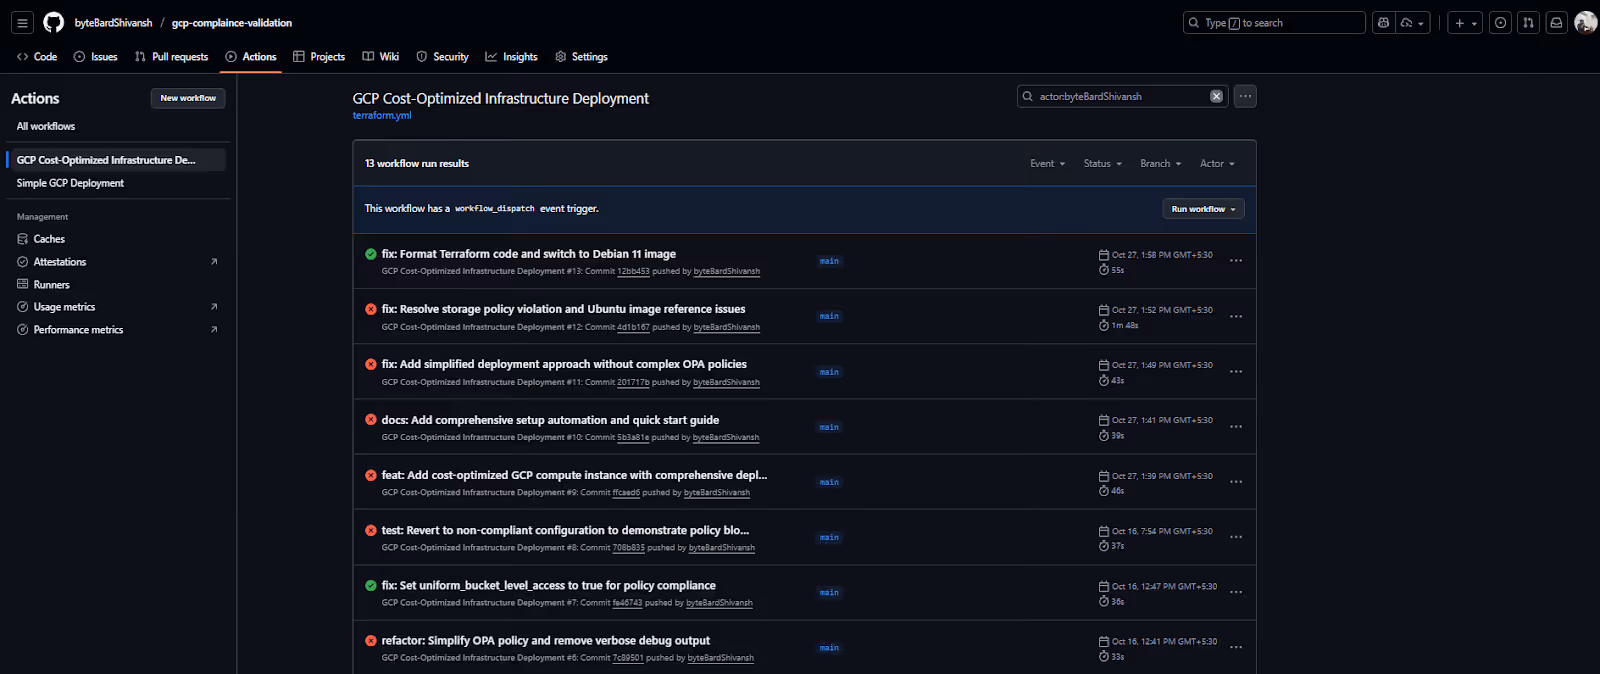This screenshot has width=1600, height=674.
Task: Open run #10 options ellipsis menu
Action: [1236, 427]
